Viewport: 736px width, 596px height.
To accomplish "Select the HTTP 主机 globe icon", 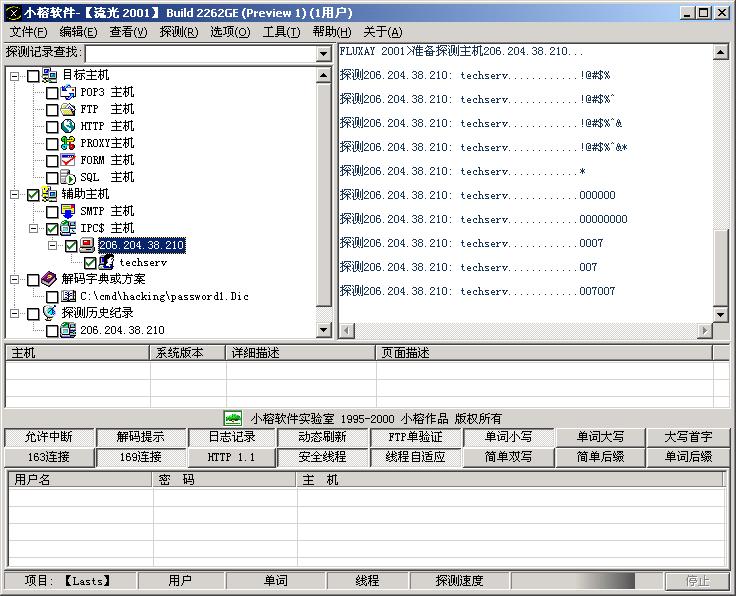I will [x=68, y=126].
